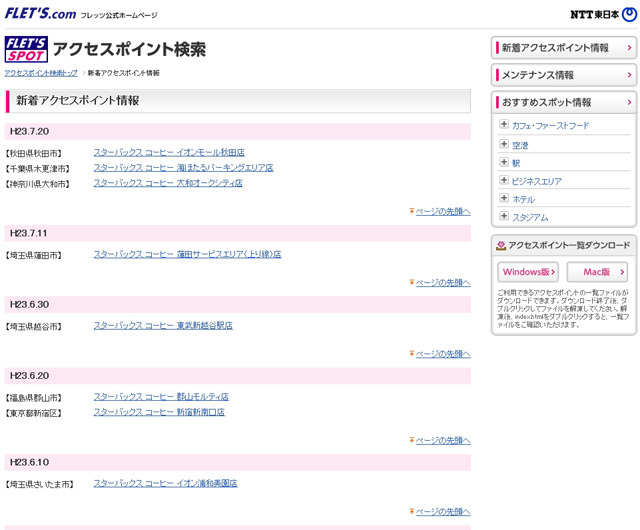Open the ホテル category link
Viewport: 640px width, 530px height.
[523, 199]
